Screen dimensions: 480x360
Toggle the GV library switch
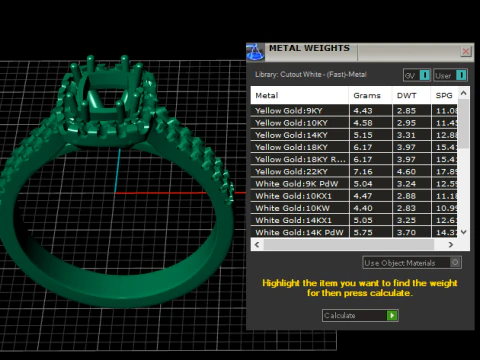pos(425,75)
